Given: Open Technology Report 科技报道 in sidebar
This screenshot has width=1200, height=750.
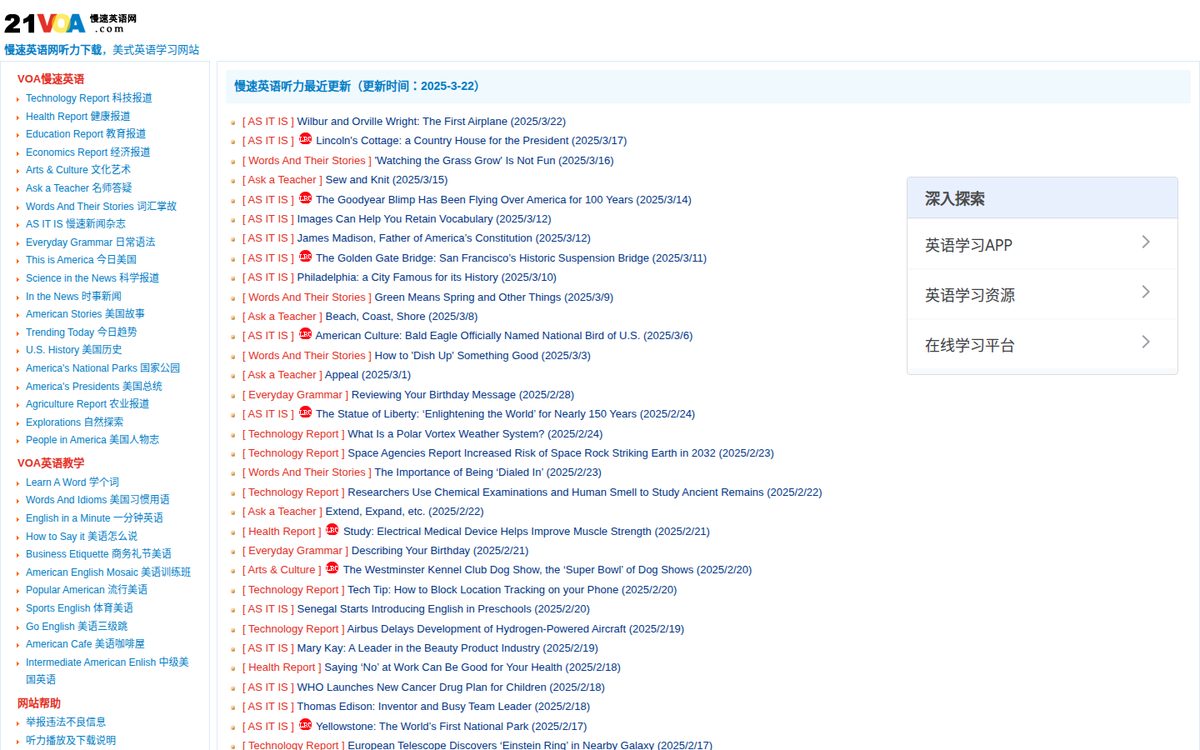Looking at the screenshot, I should click(x=89, y=98).
